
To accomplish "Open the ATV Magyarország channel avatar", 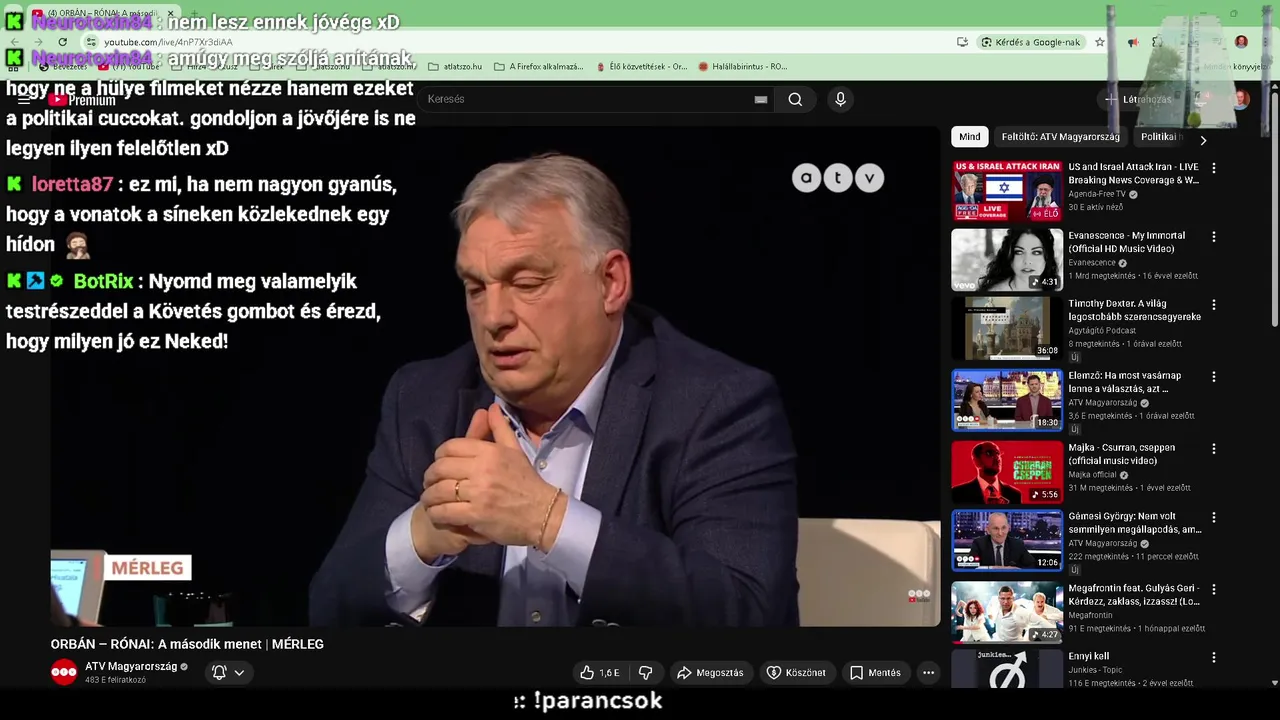I will pyautogui.click(x=64, y=672).
